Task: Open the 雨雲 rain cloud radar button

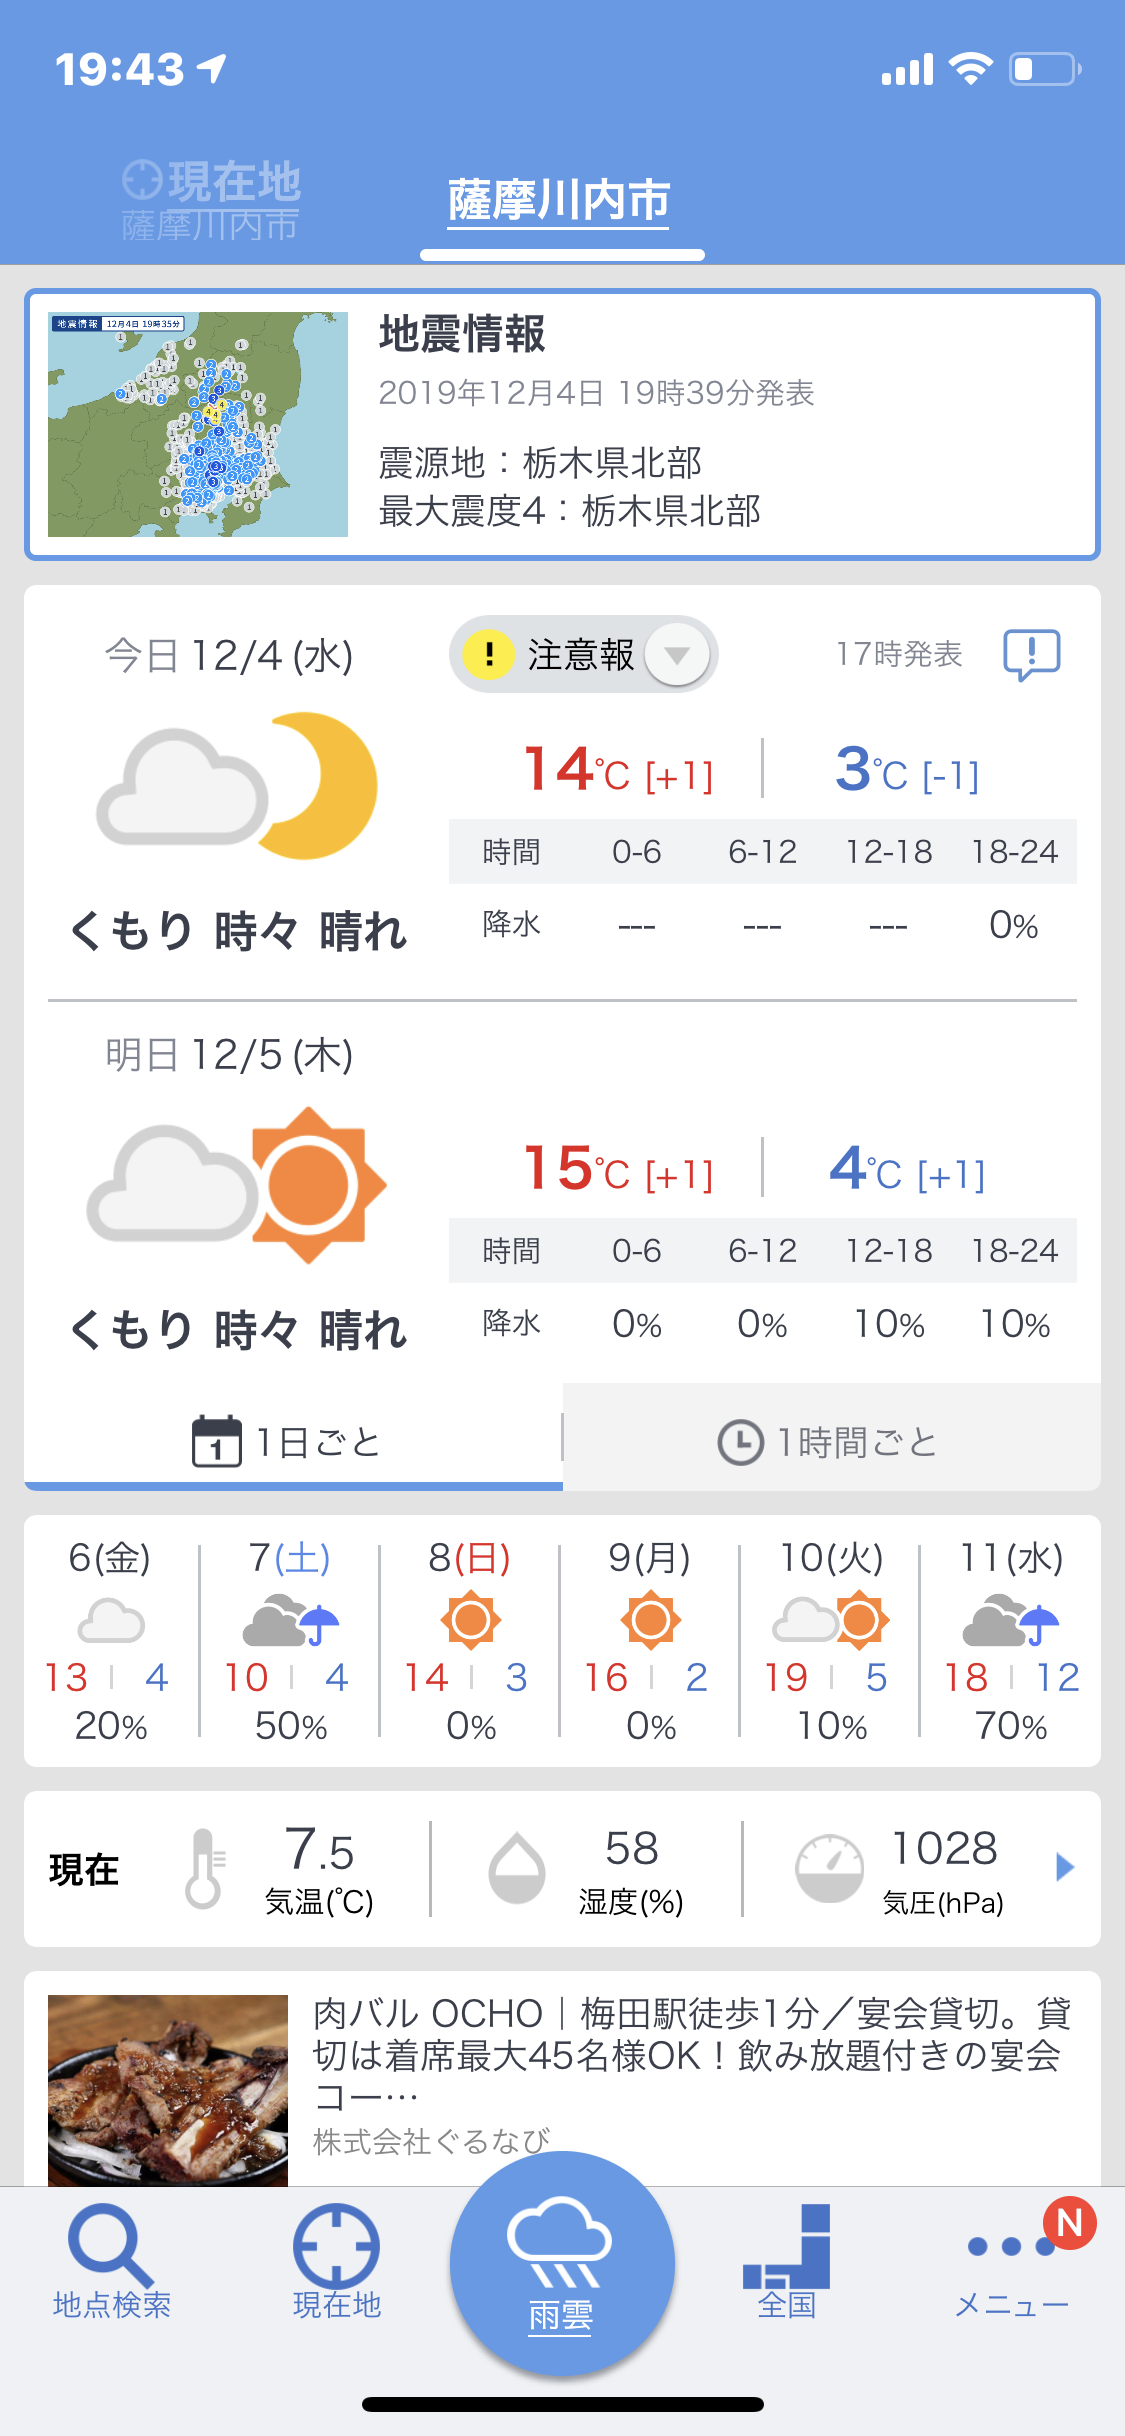Action: coord(562,2264)
